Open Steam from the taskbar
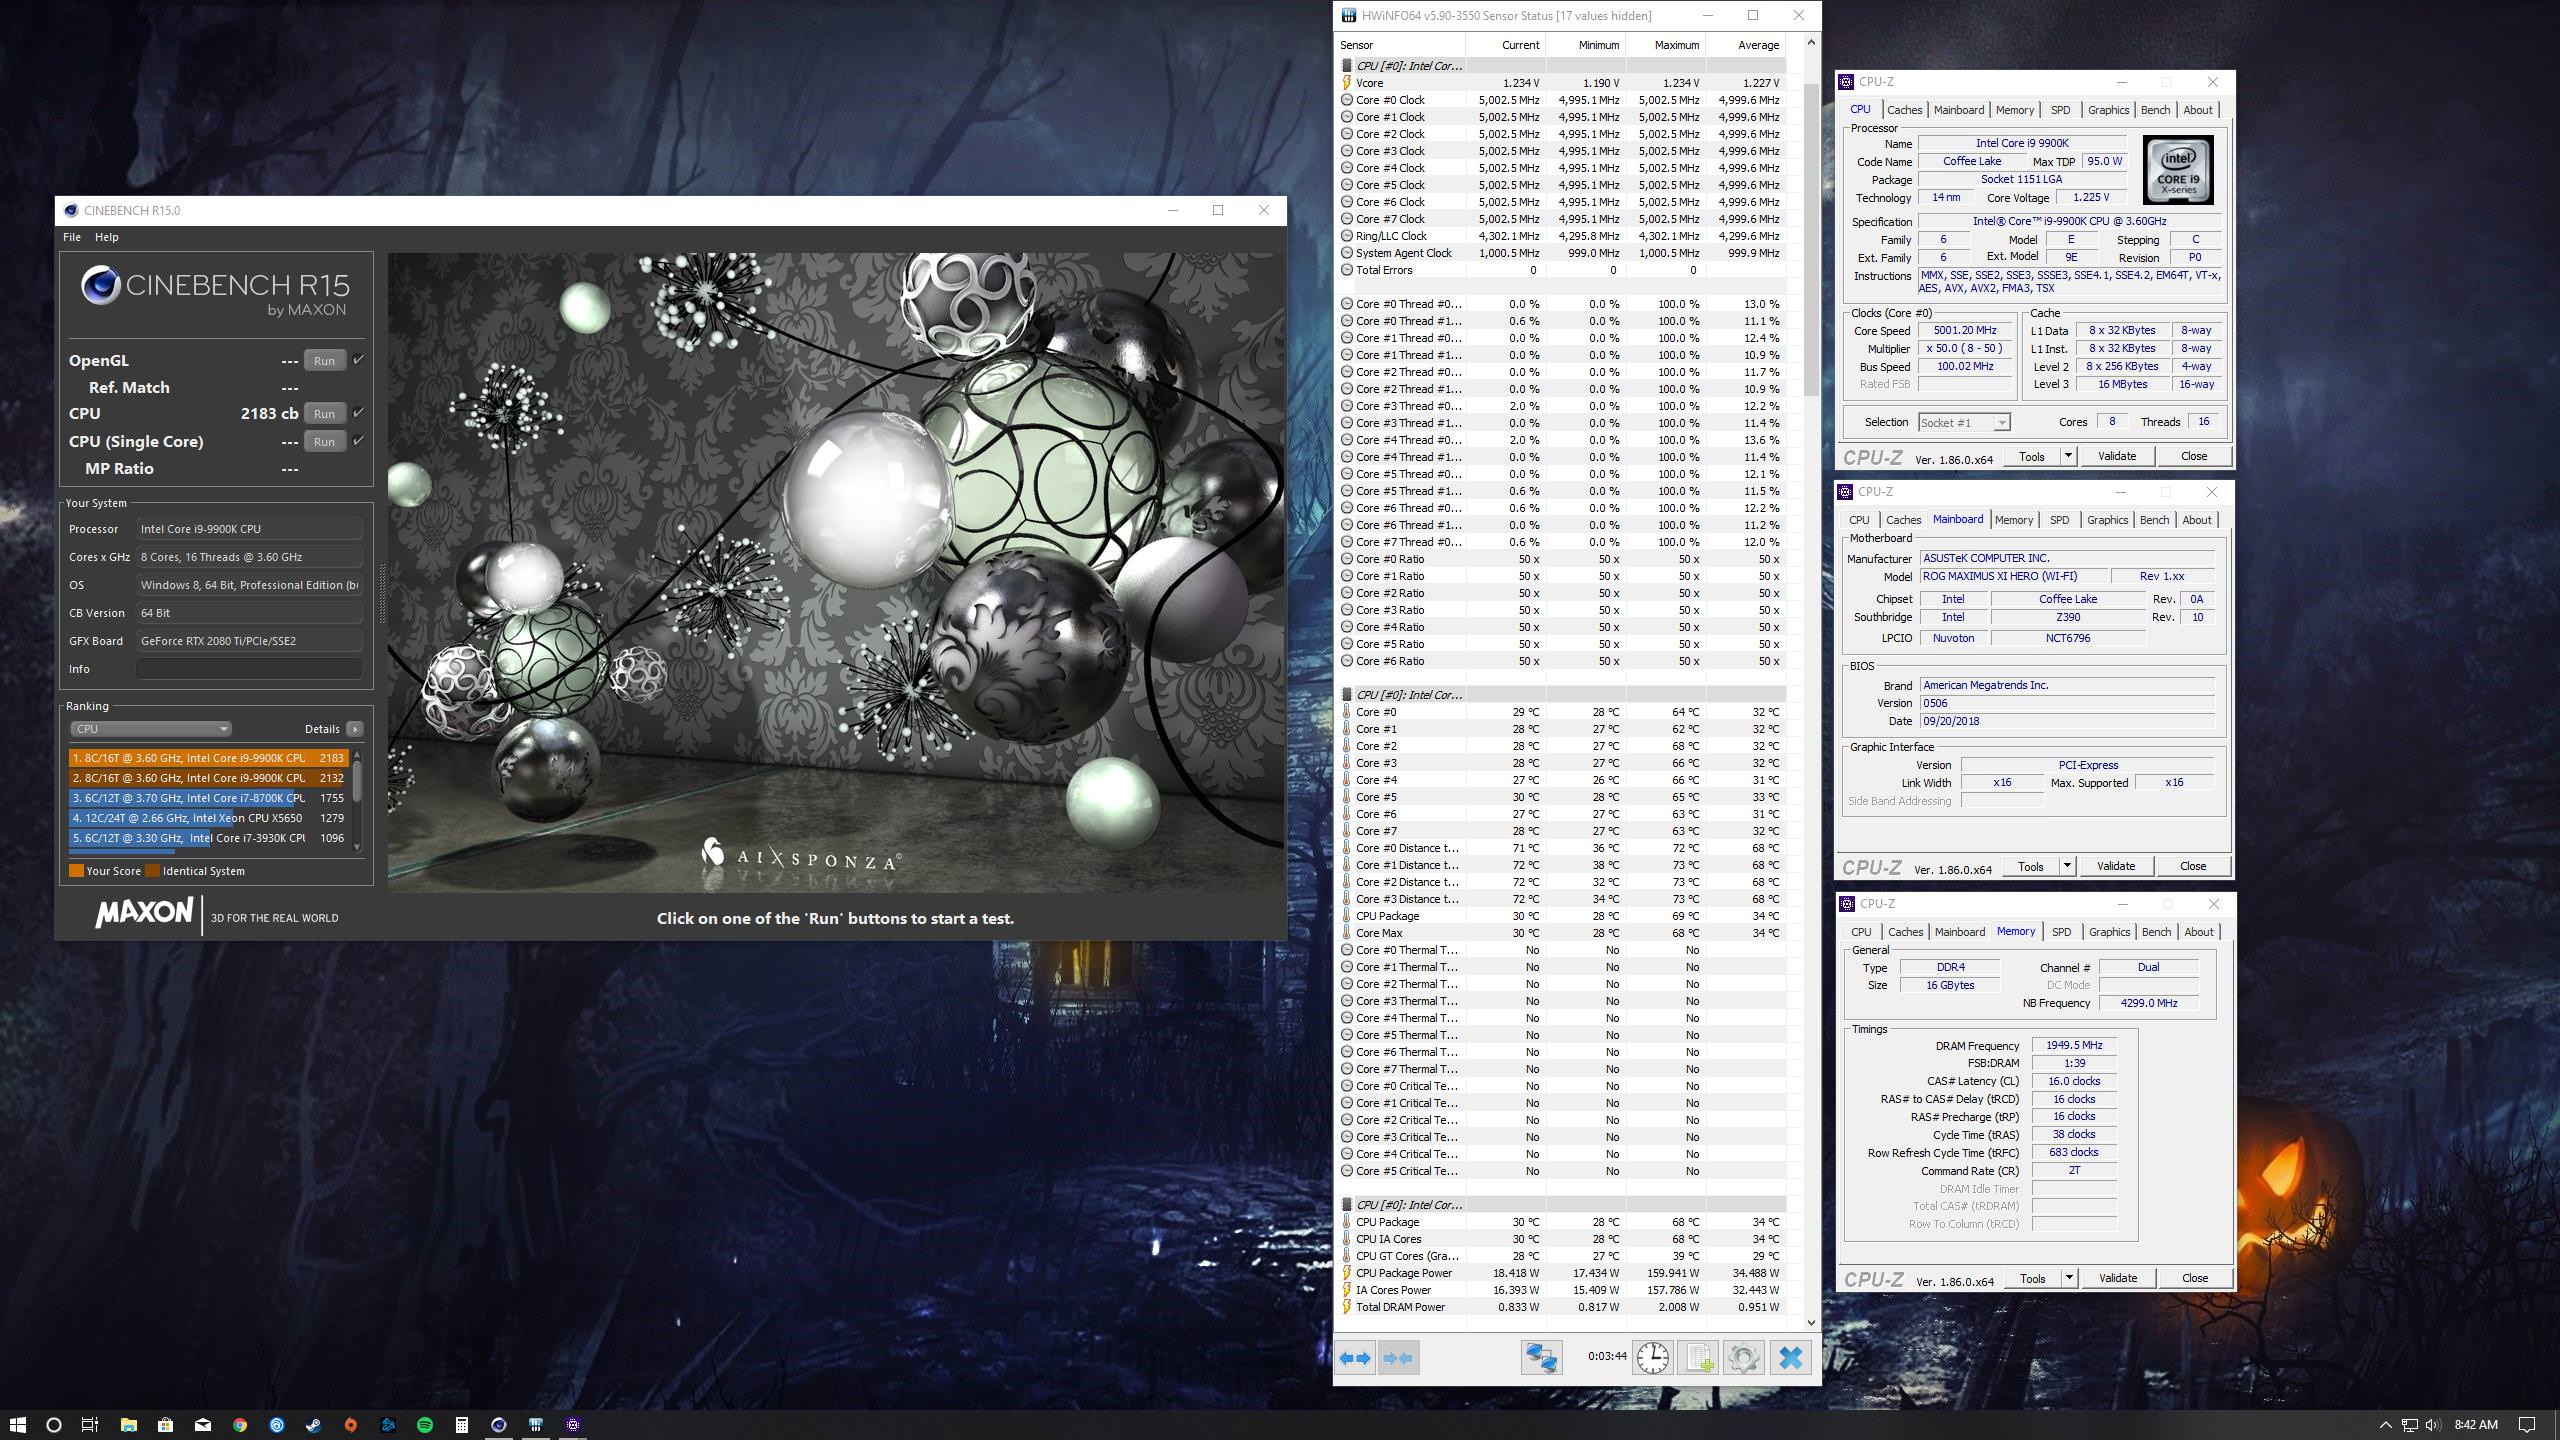This screenshot has height=1440, width=2560. pos(314,1424)
